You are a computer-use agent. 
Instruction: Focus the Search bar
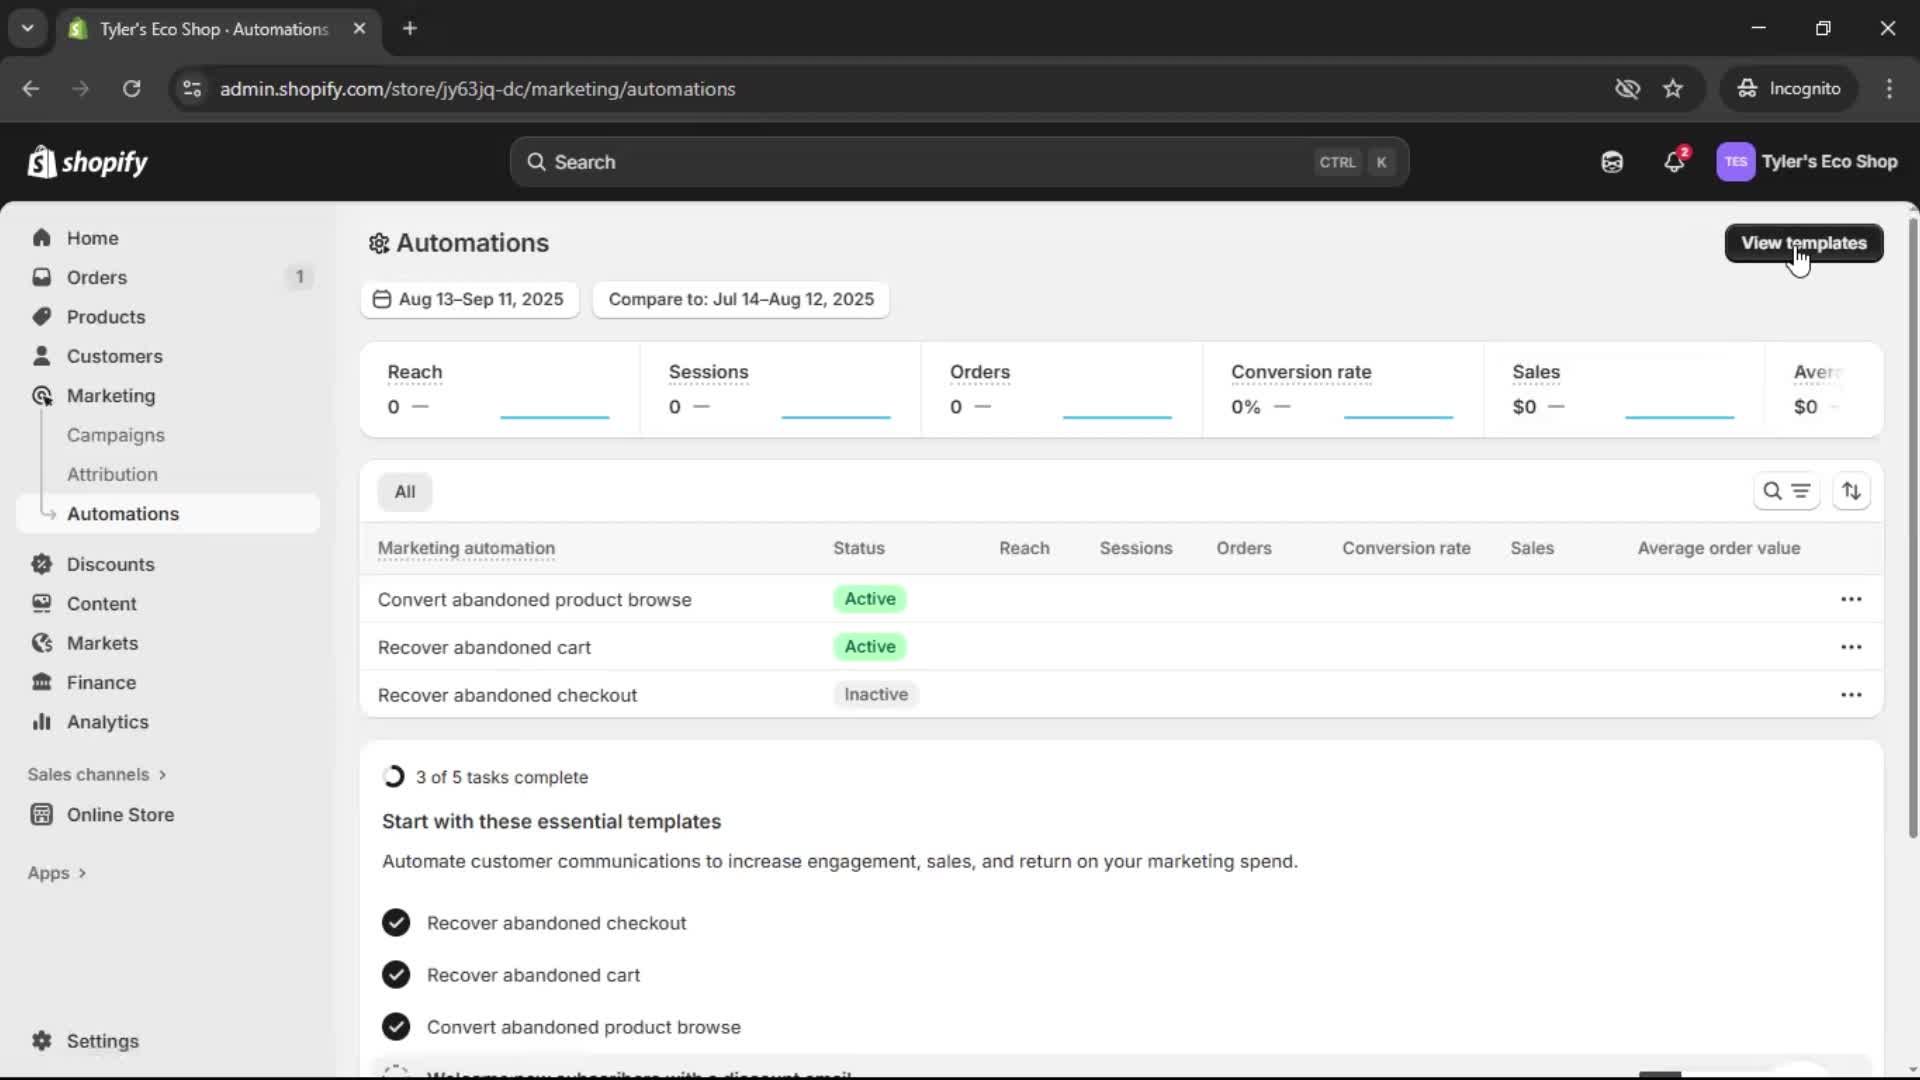(959, 162)
